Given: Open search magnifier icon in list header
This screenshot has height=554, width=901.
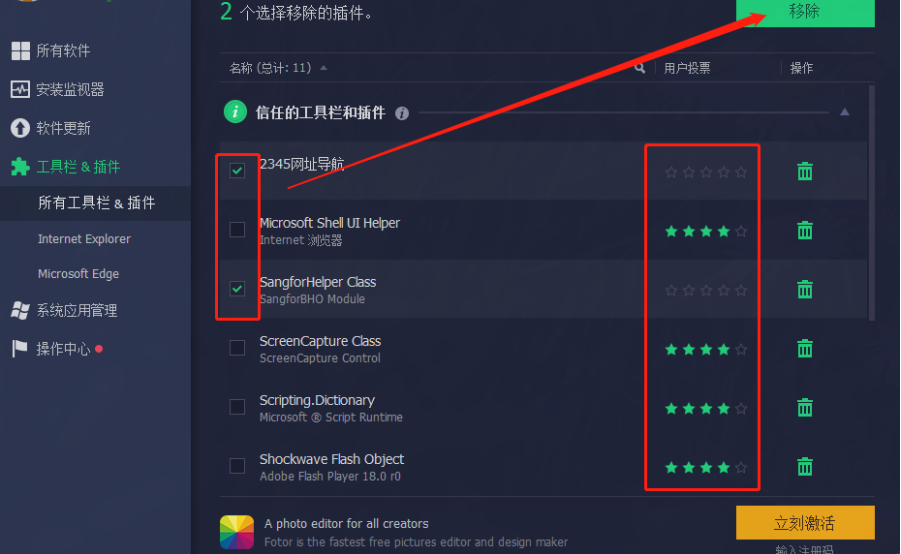Looking at the screenshot, I should pos(640,68).
